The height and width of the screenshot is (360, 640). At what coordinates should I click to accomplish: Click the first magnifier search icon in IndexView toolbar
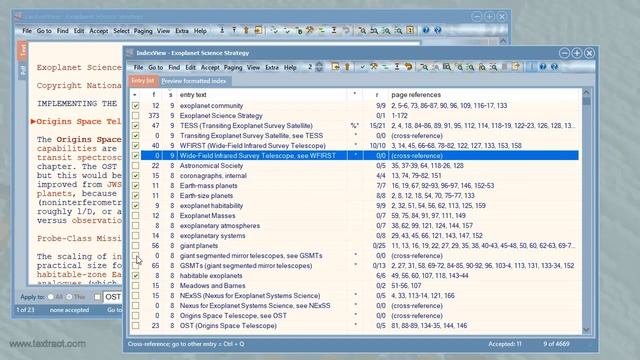[424, 67]
